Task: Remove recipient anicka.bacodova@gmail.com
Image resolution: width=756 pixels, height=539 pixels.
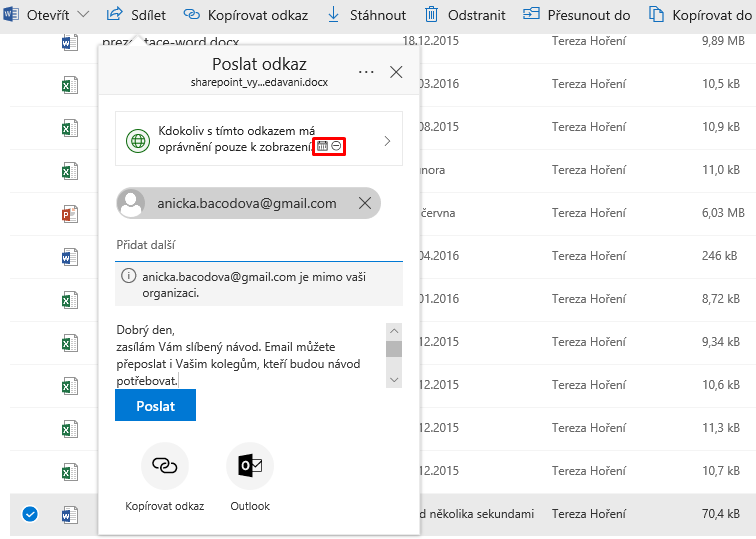Action: [x=365, y=203]
